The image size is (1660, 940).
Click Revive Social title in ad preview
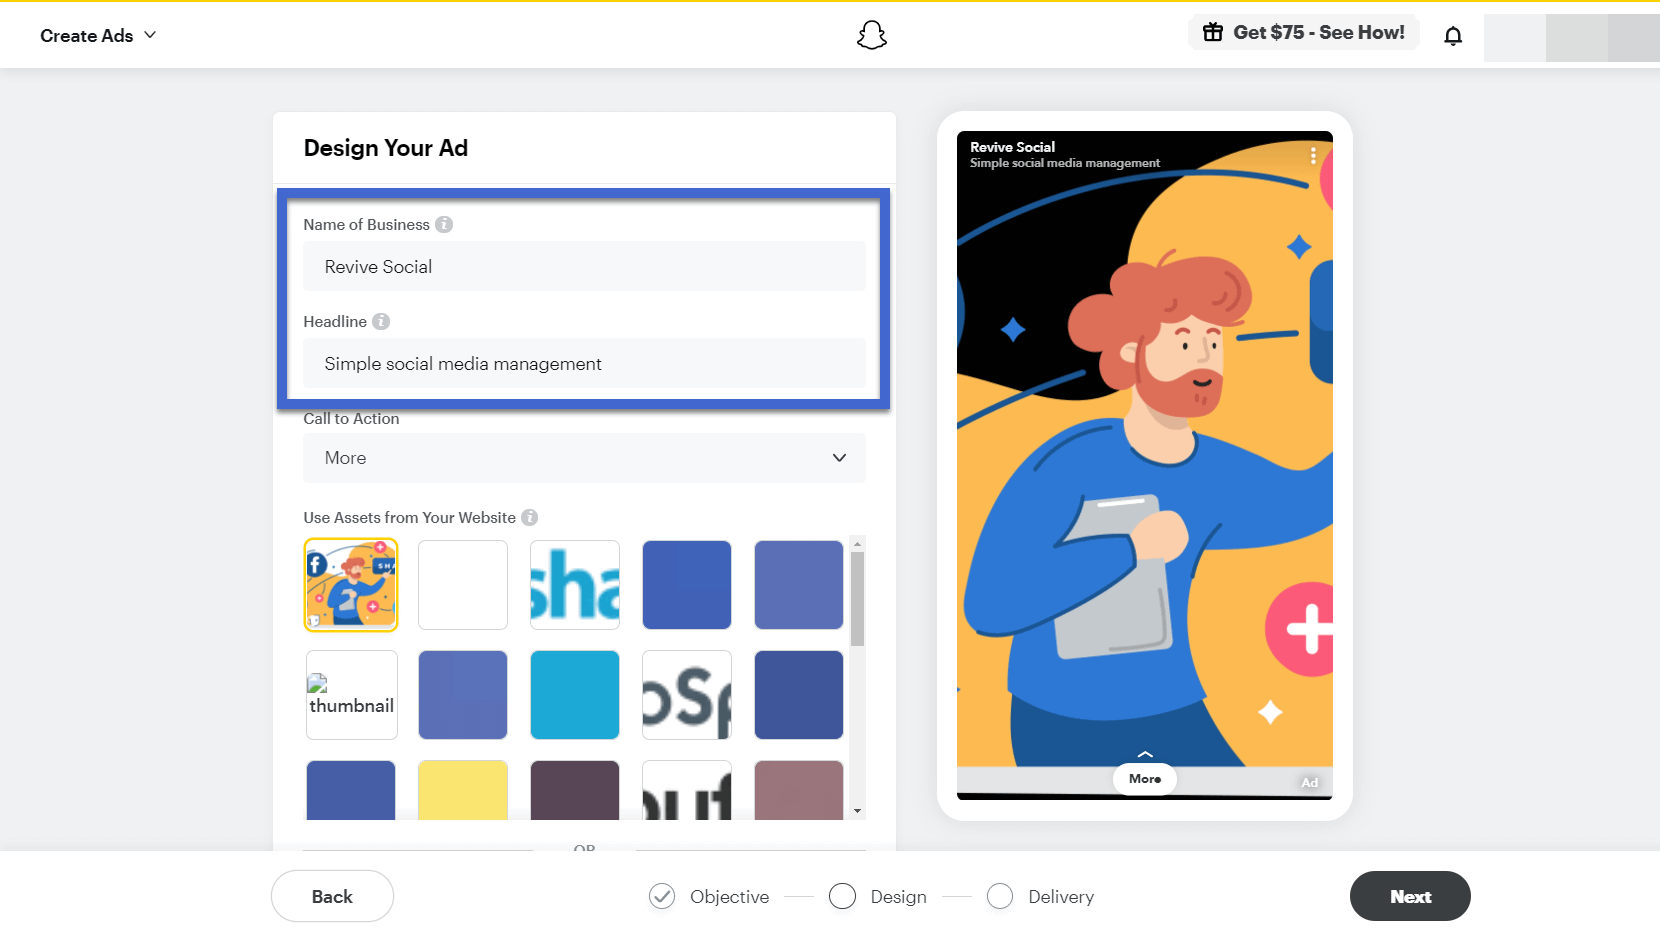click(x=1012, y=147)
